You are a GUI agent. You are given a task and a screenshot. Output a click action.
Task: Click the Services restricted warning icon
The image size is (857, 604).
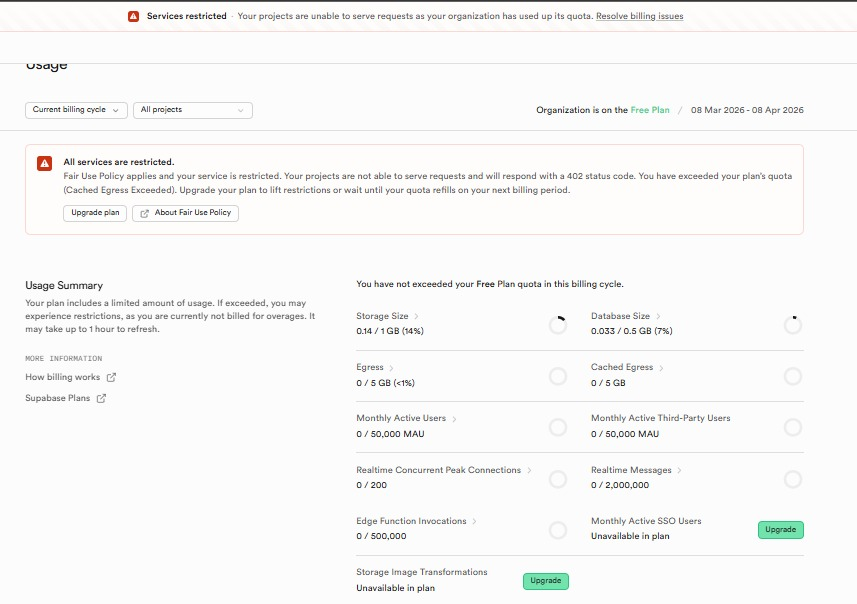pos(133,16)
